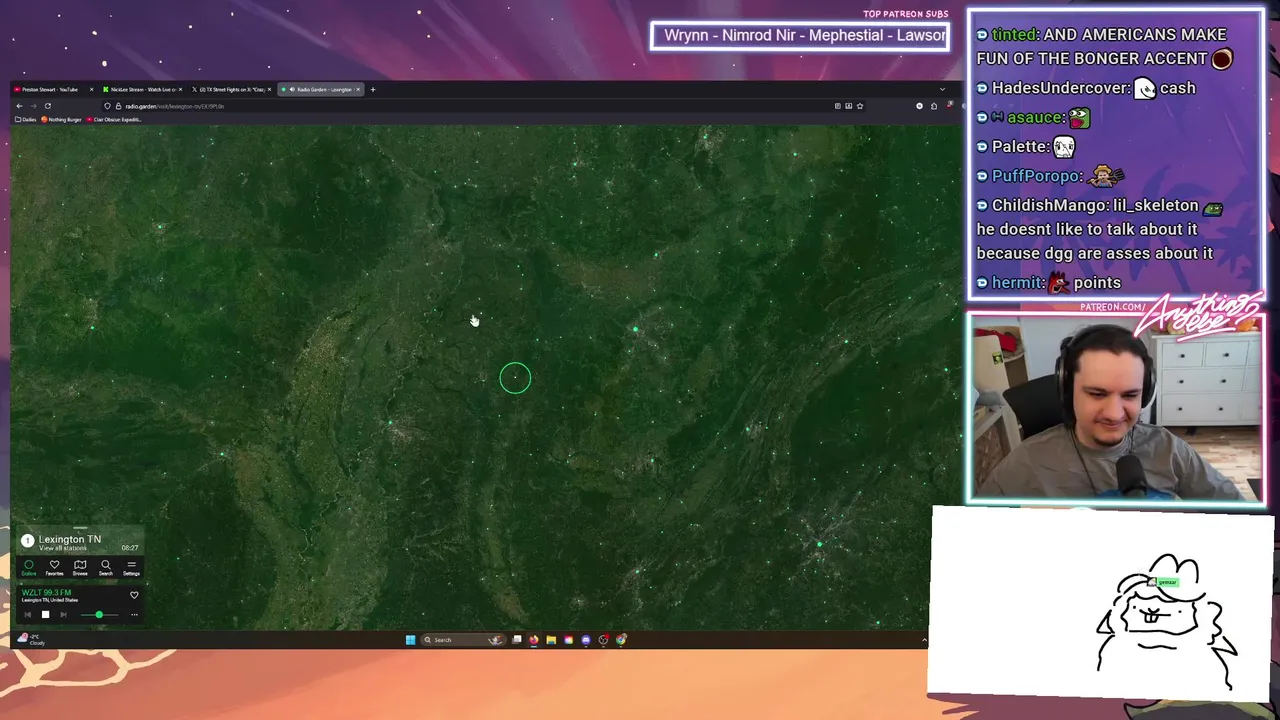Collapse the Radio Garden panel handle
The height and width of the screenshot is (720, 1280).
pos(80,528)
